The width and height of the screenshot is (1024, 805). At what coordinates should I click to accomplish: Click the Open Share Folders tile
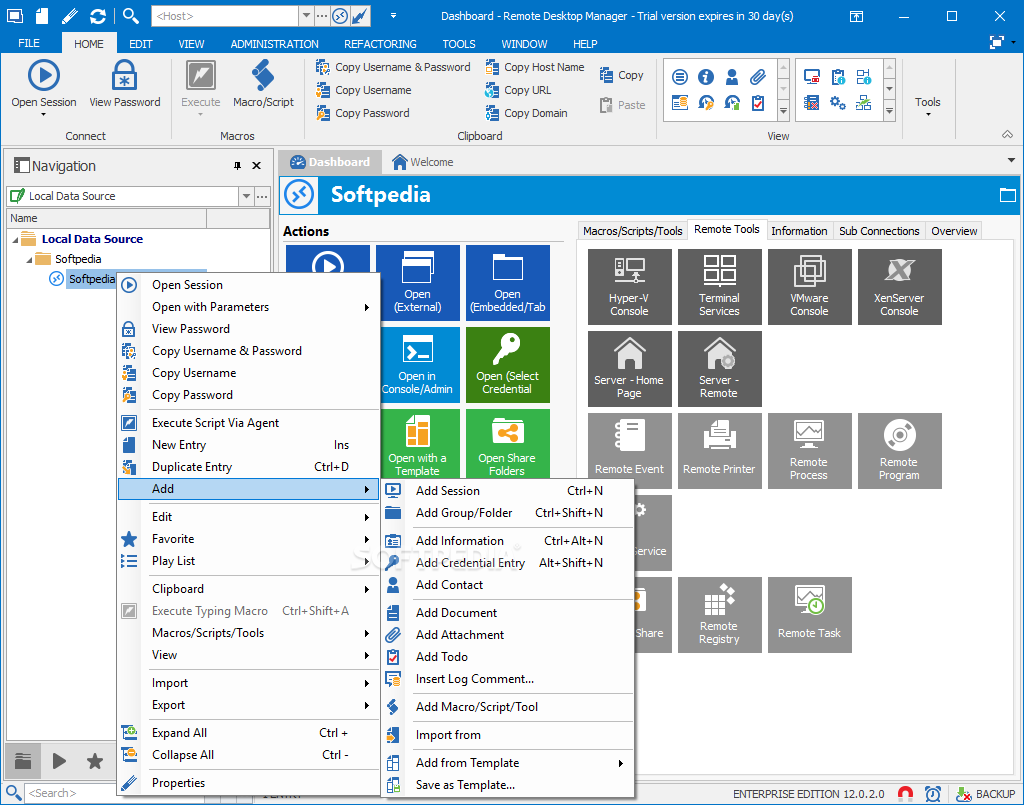click(508, 444)
